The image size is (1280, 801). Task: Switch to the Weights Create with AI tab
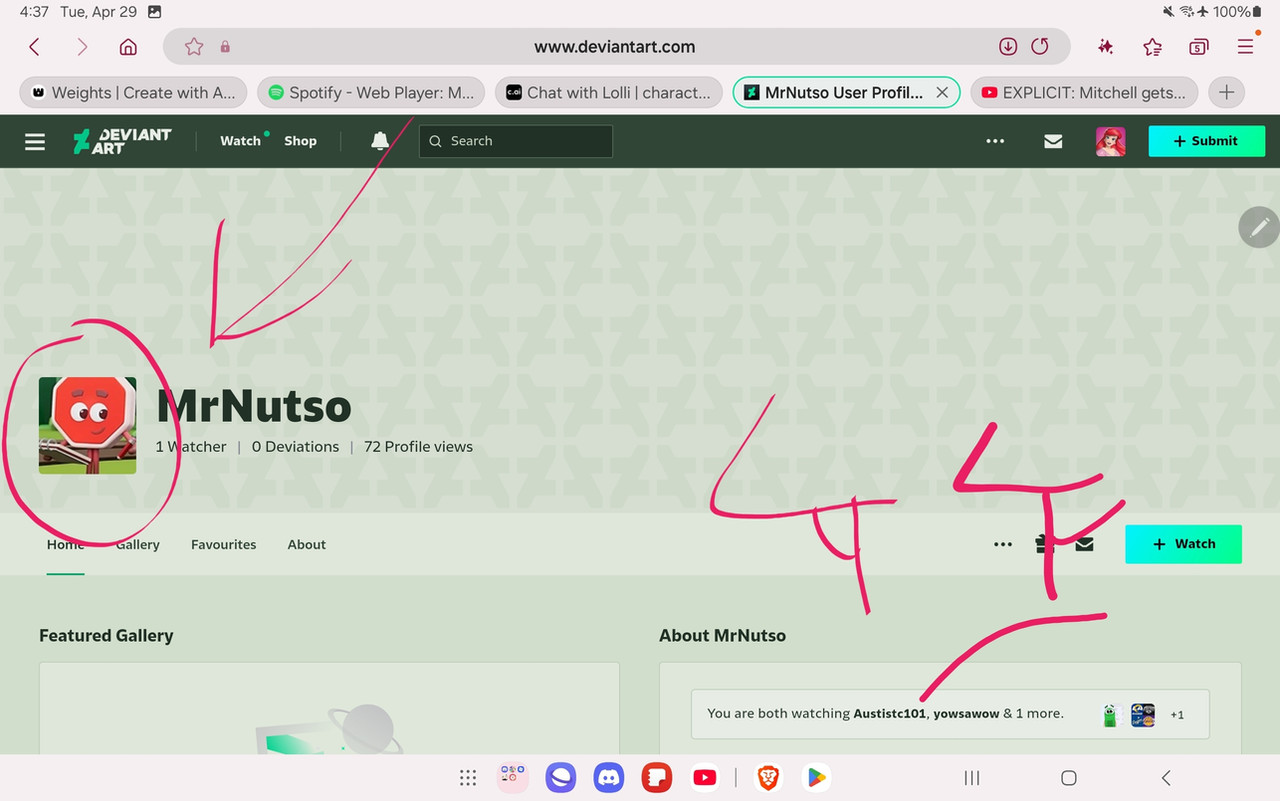pos(133,92)
